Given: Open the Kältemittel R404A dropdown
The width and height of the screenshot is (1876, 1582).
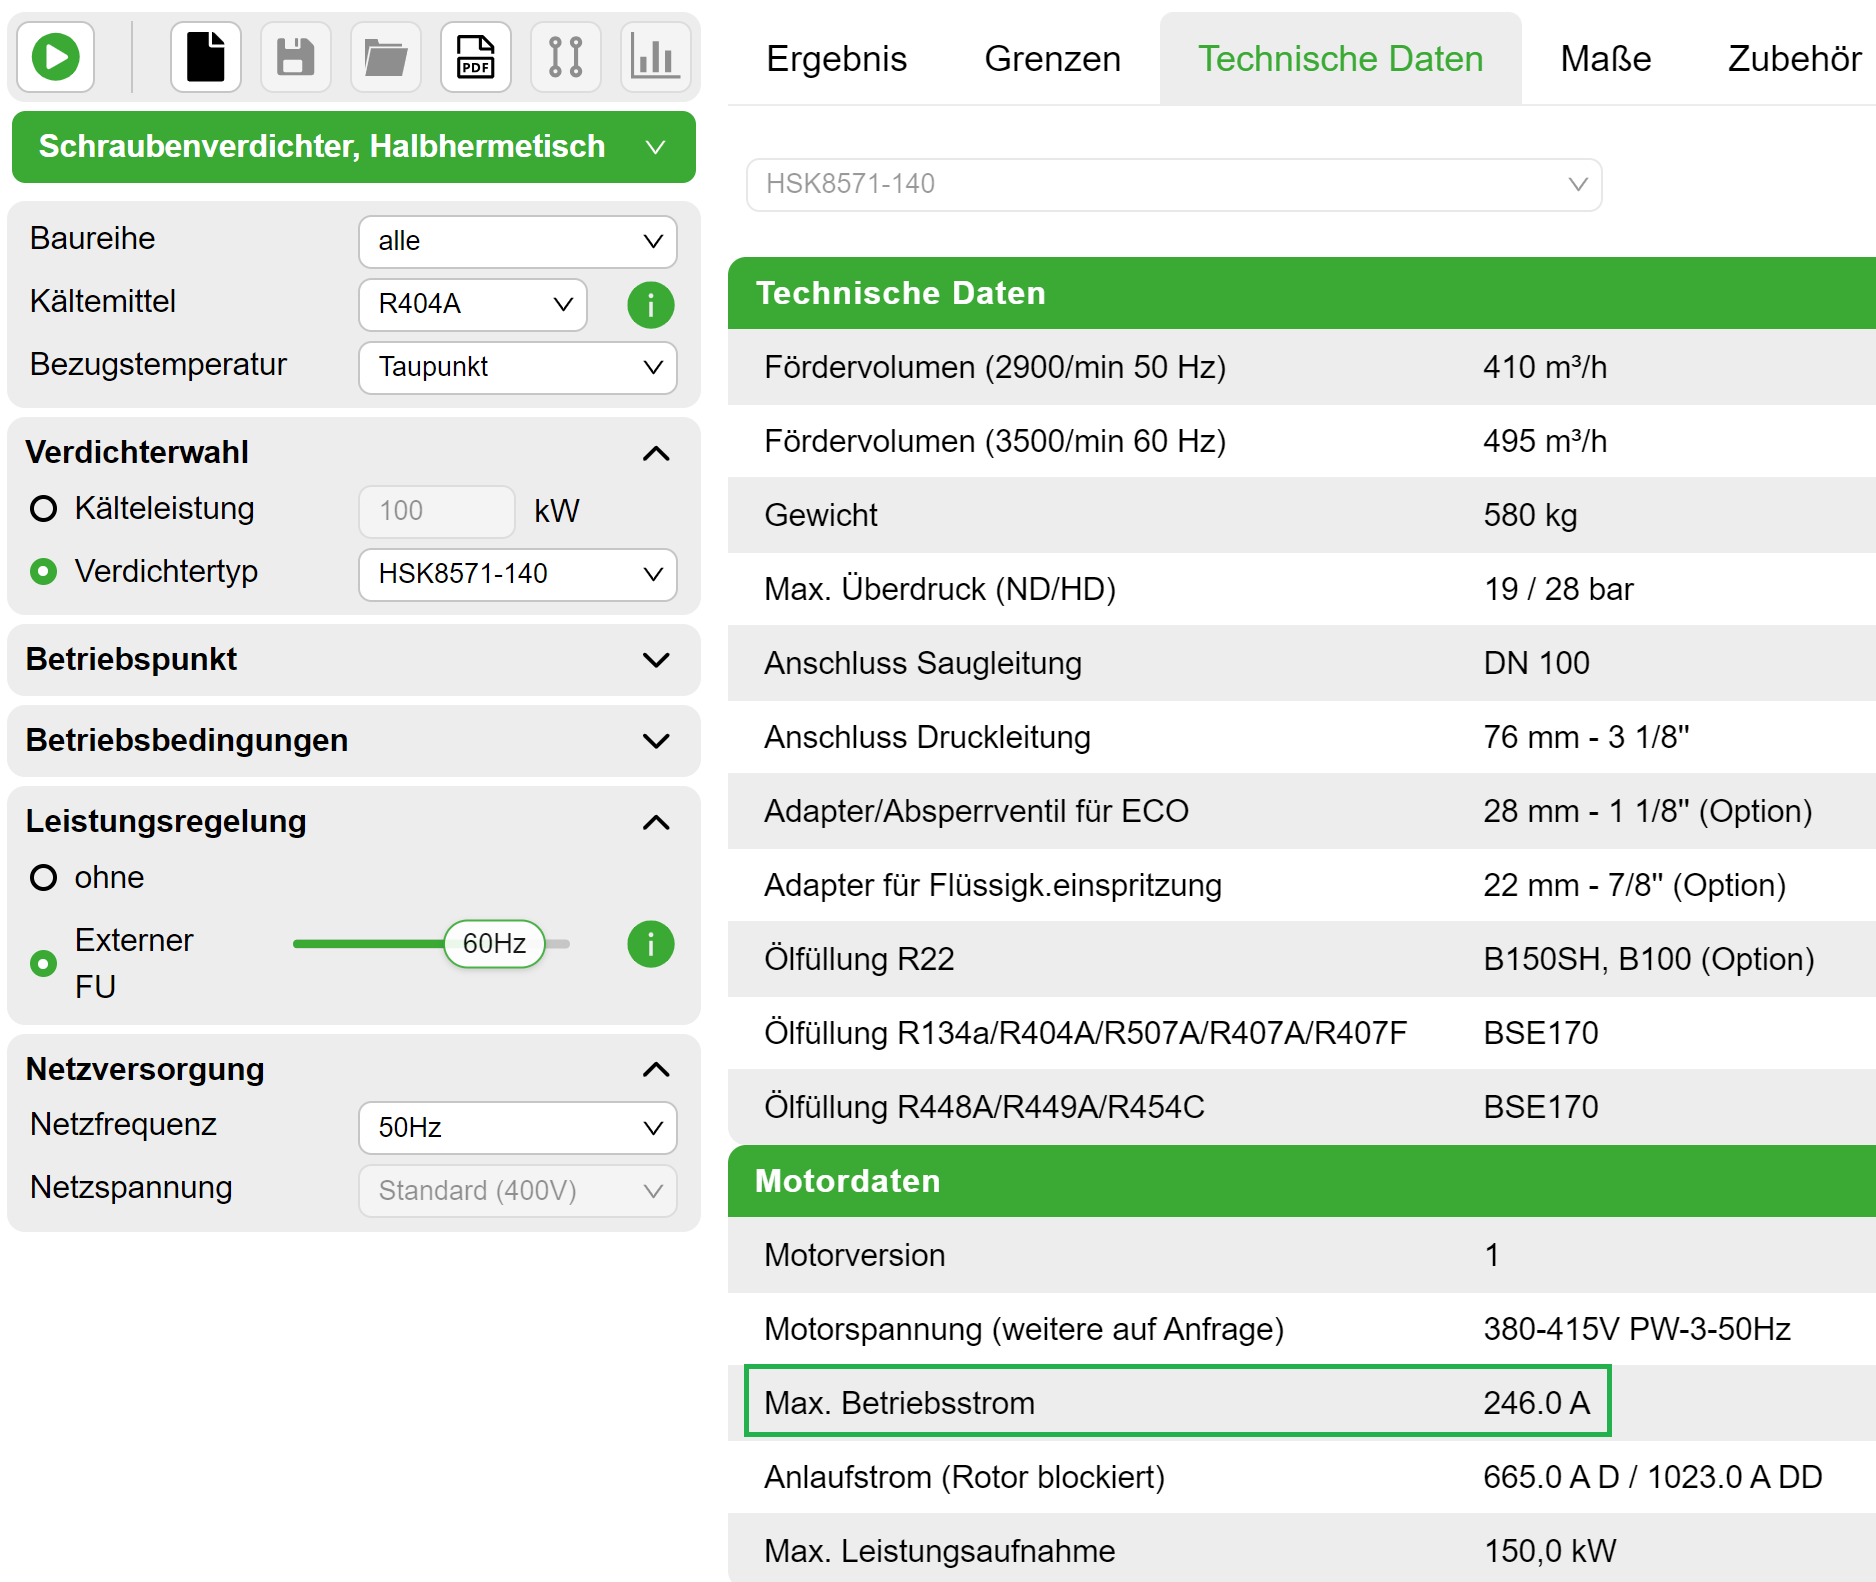Looking at the screenshot, I should pyautogui.click(x=472, y=305).
